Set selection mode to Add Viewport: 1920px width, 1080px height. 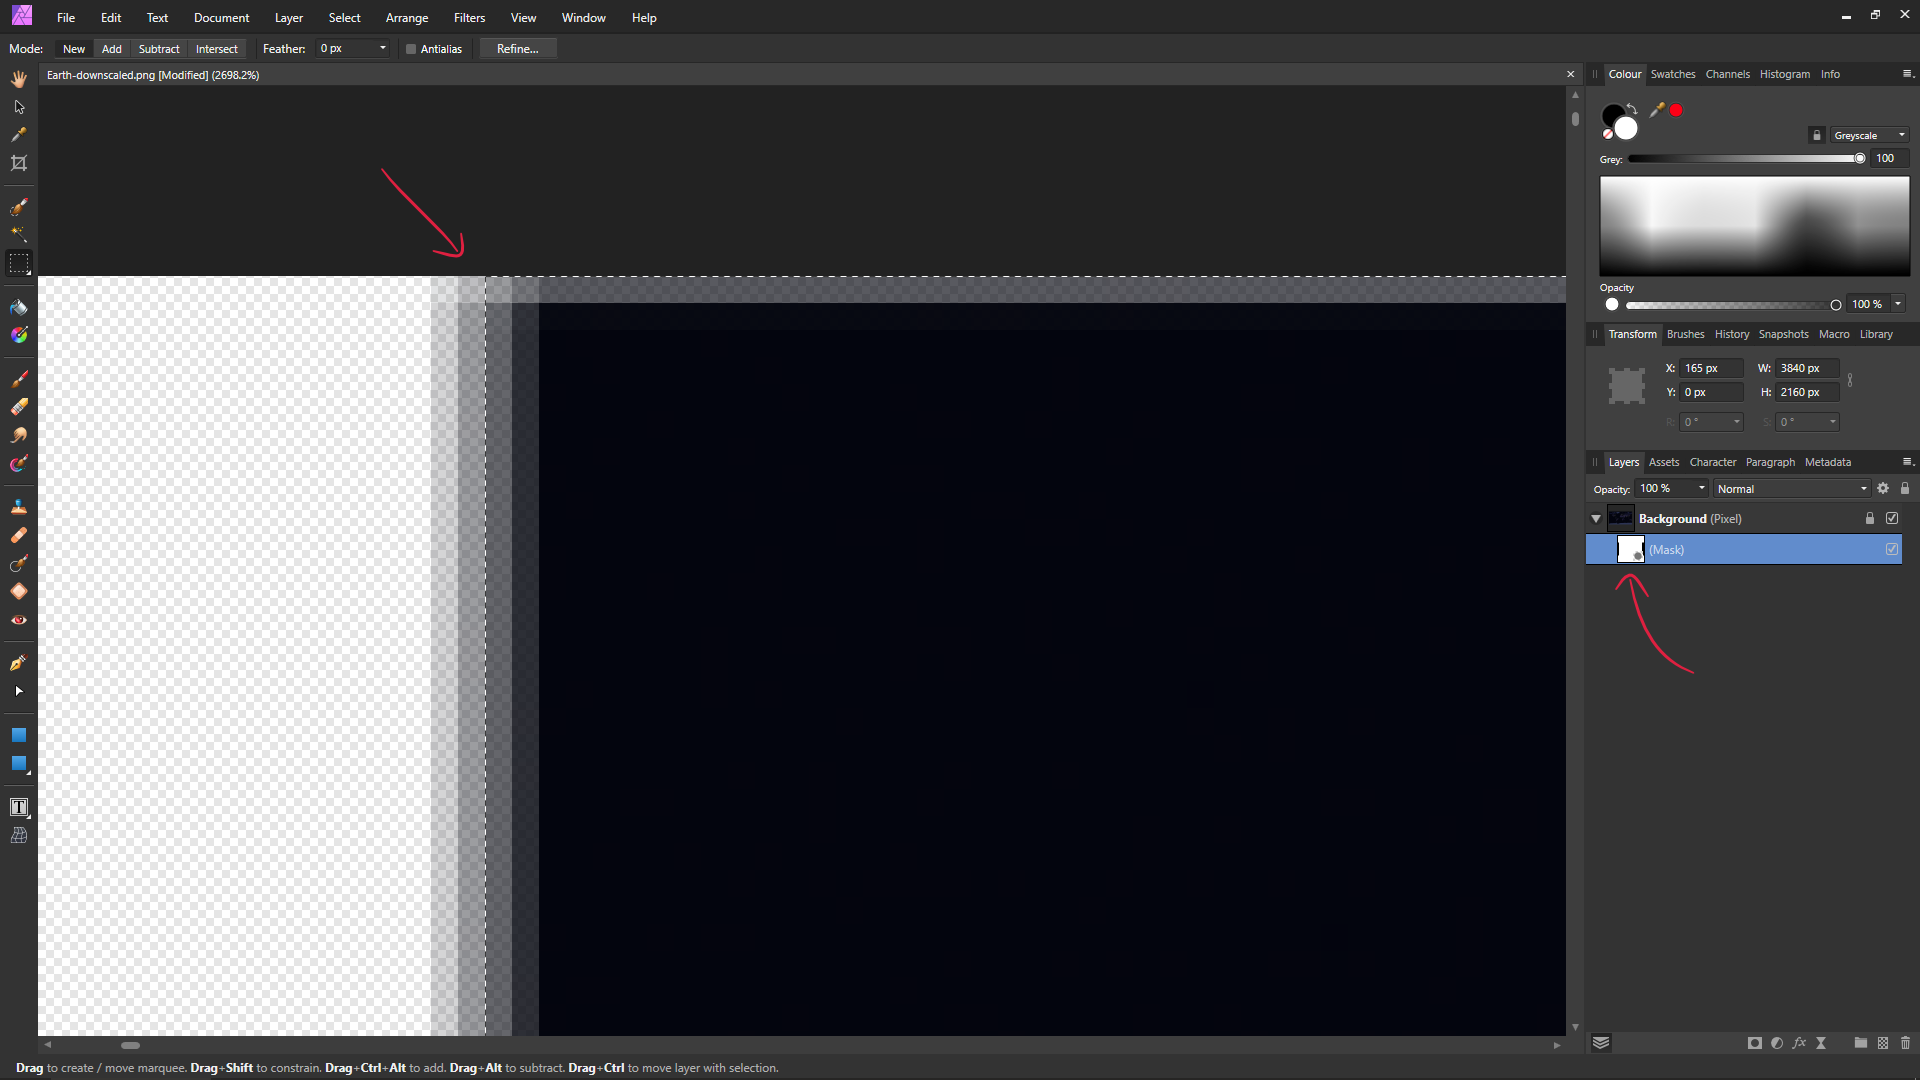coord(112,49)
